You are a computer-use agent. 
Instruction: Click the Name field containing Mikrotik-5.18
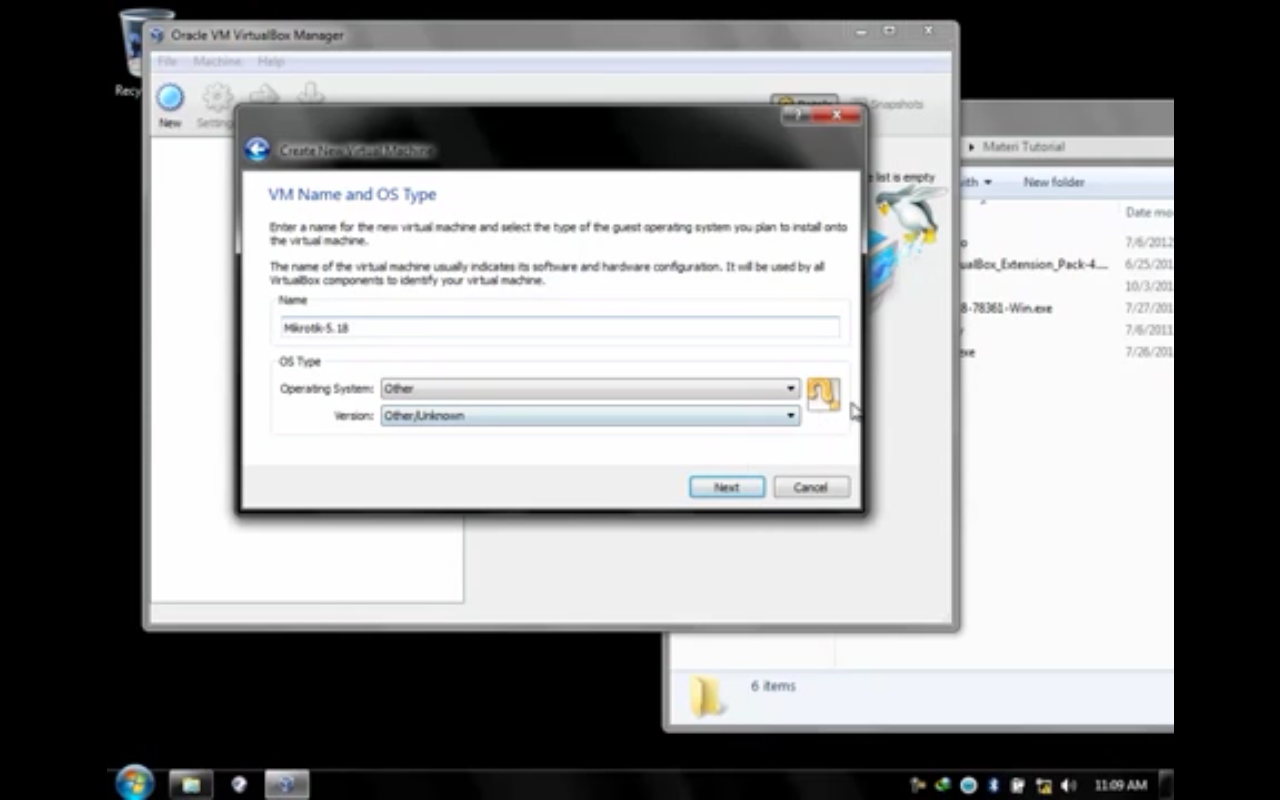click(560, 327)
